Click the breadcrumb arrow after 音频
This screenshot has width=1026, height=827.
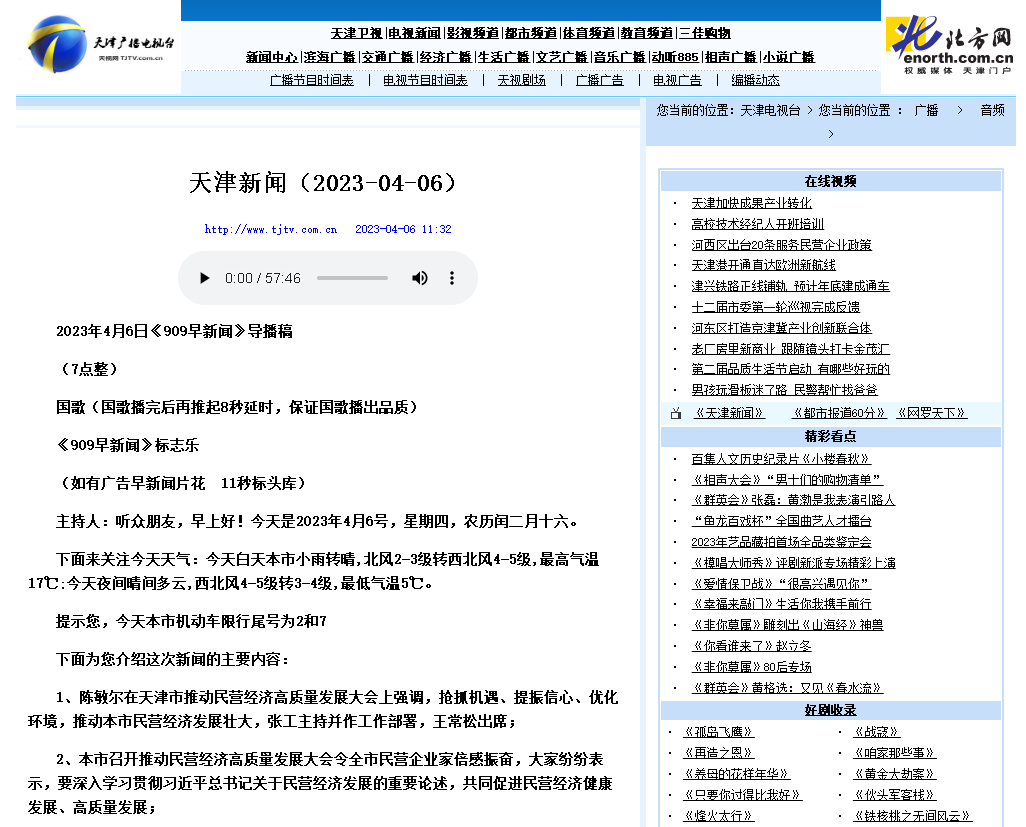(831, 132)
